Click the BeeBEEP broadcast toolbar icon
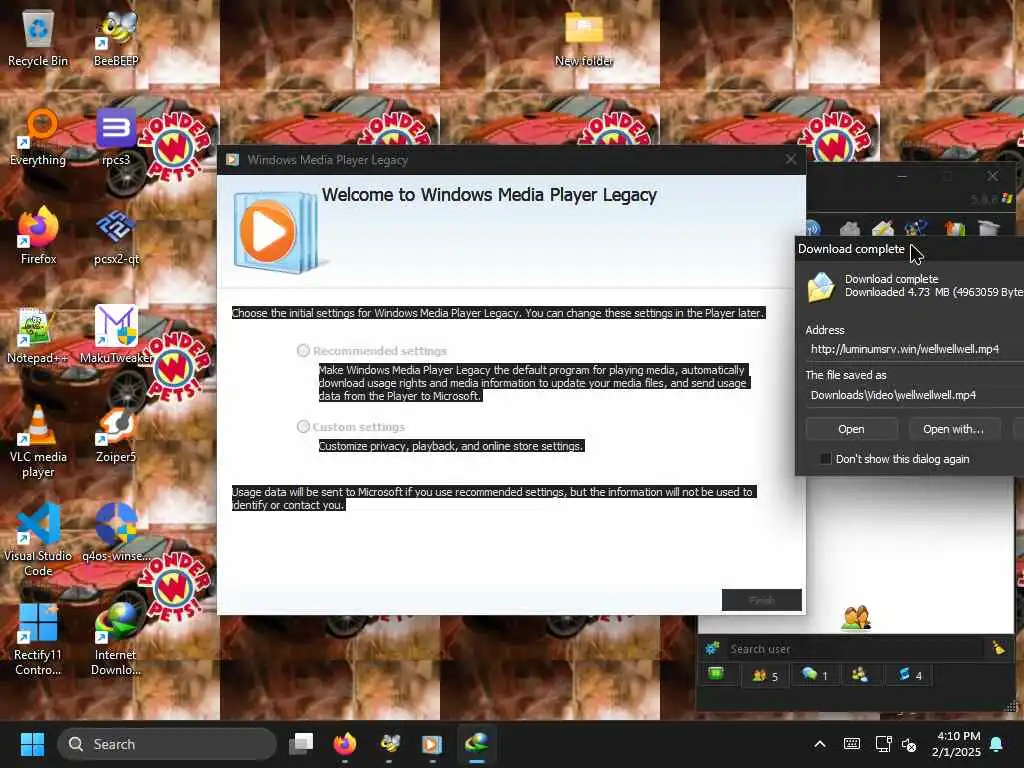The width and height of the screenshot is (1024, 768). 812,229
